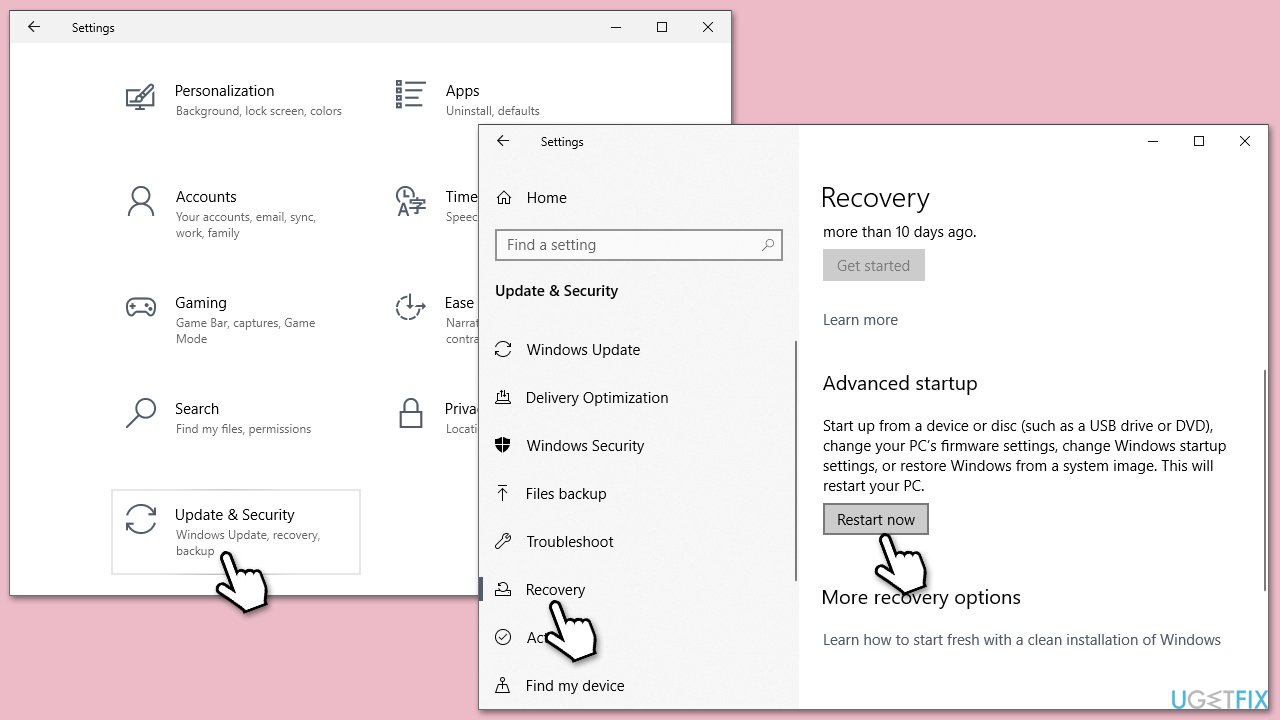Click the Find a setting search box

click(x=639, y=245)
